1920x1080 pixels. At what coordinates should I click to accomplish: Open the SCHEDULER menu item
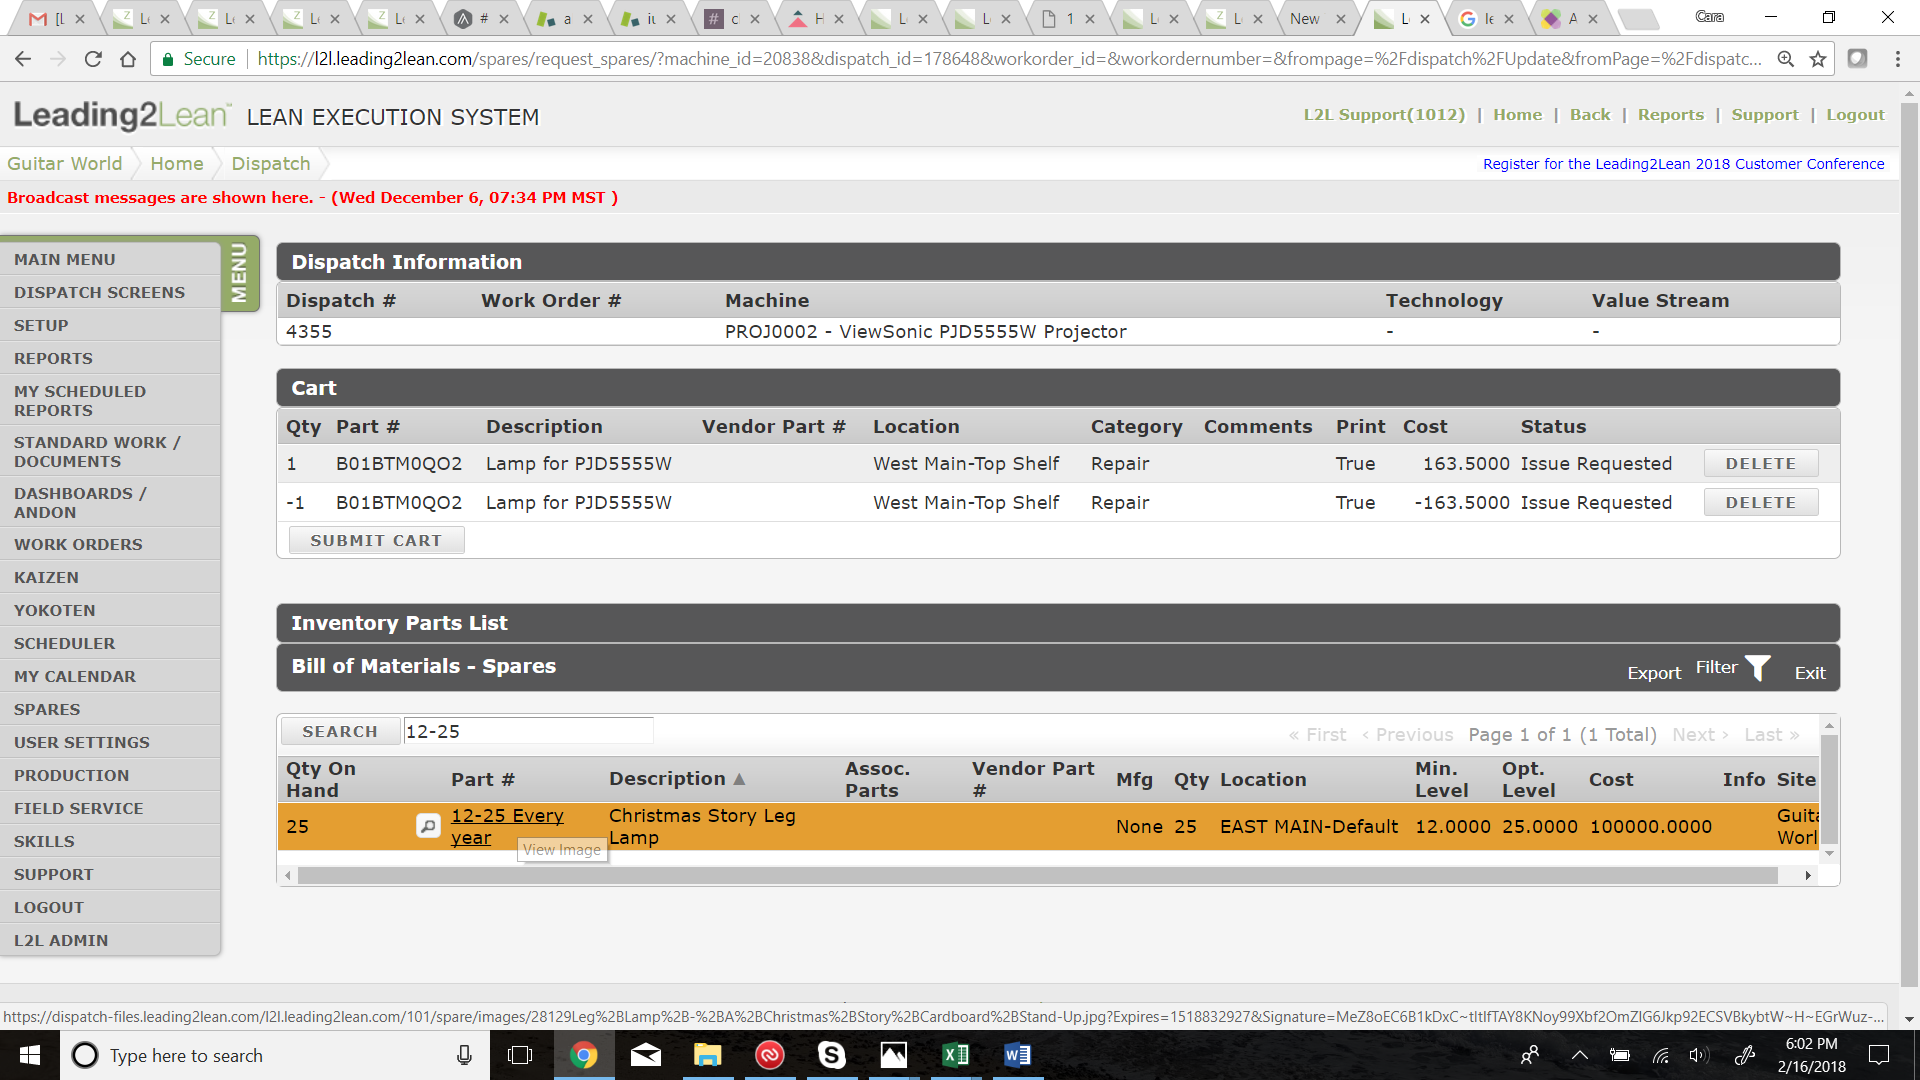[x=110, y=643]
